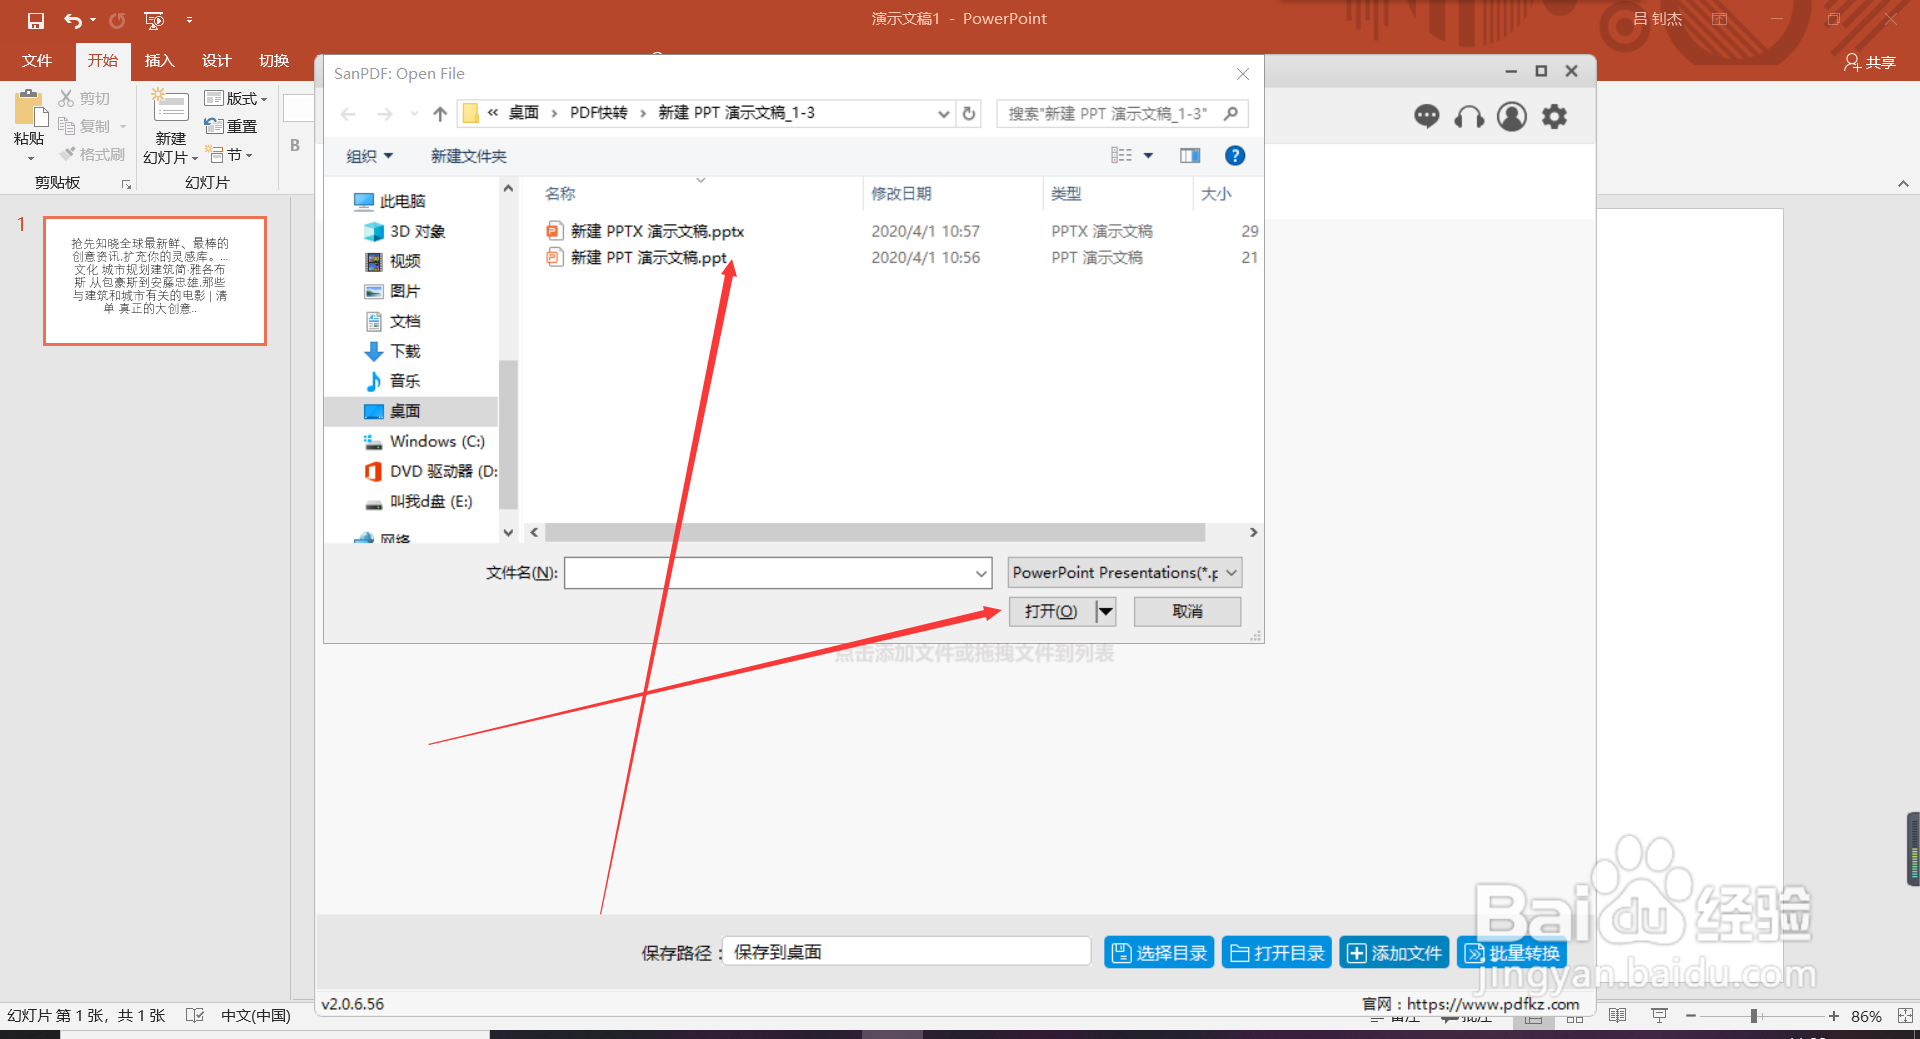Viewport: 1920px width, 1039px height.
Task: Start slide show from beginning icon
Action: [x=154, y=20]
